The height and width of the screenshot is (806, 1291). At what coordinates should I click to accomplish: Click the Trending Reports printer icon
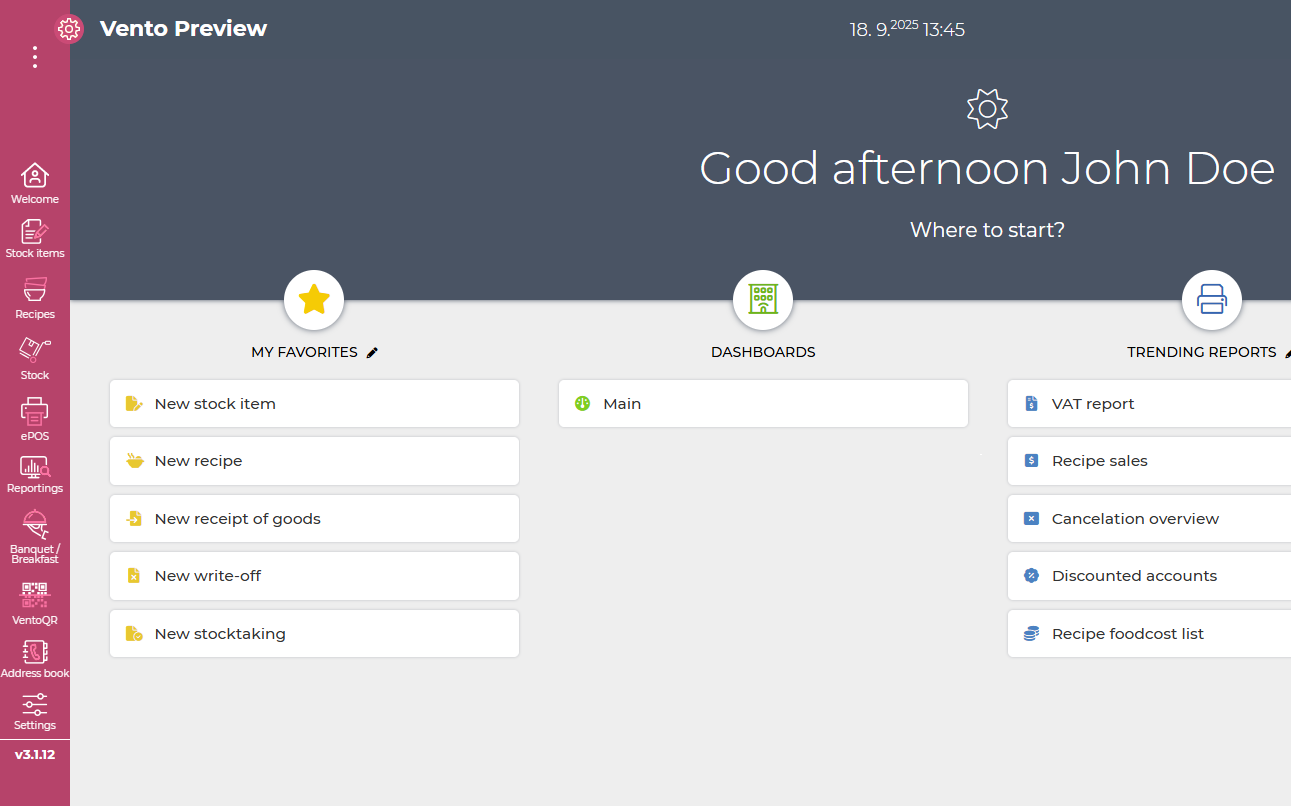(1212, 299)
